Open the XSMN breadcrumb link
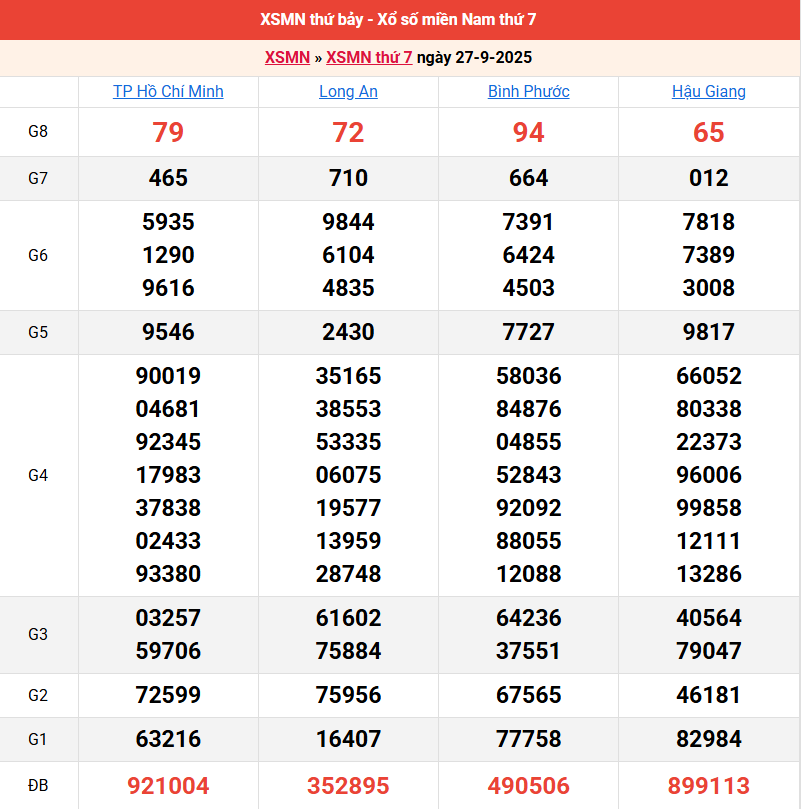 pos(287,58)
